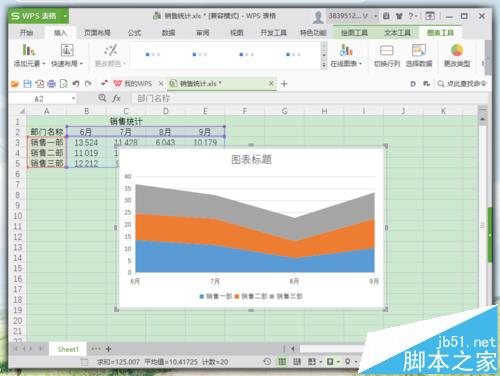Screen dimensions: 500x376
Task: Click the undo arrow icon
Action: point(76,84)
